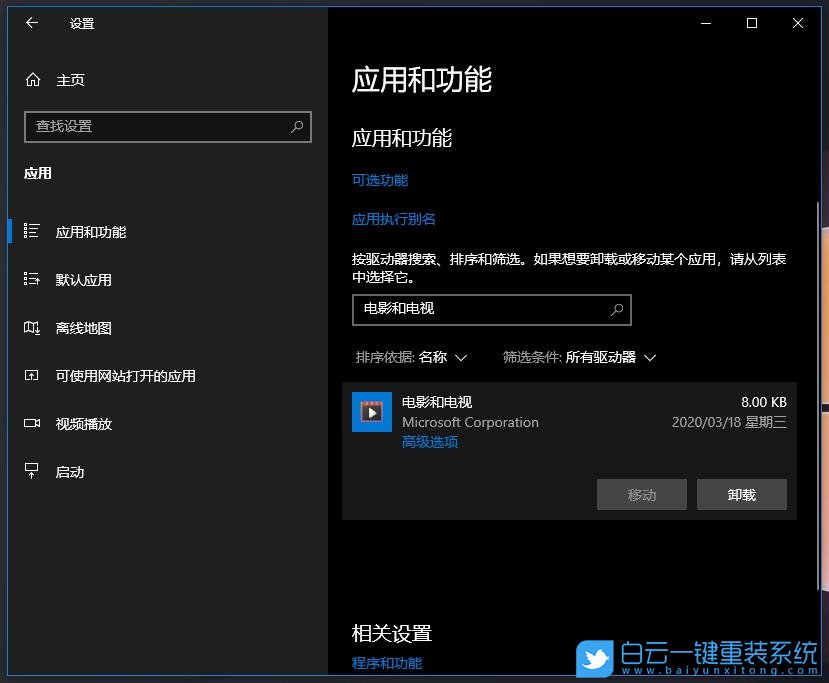Image resolution: width=829 pixels, height=683 pixels.
Task: Open 可使用网站打开的应用 settings
Action: [x=126, y=375]
